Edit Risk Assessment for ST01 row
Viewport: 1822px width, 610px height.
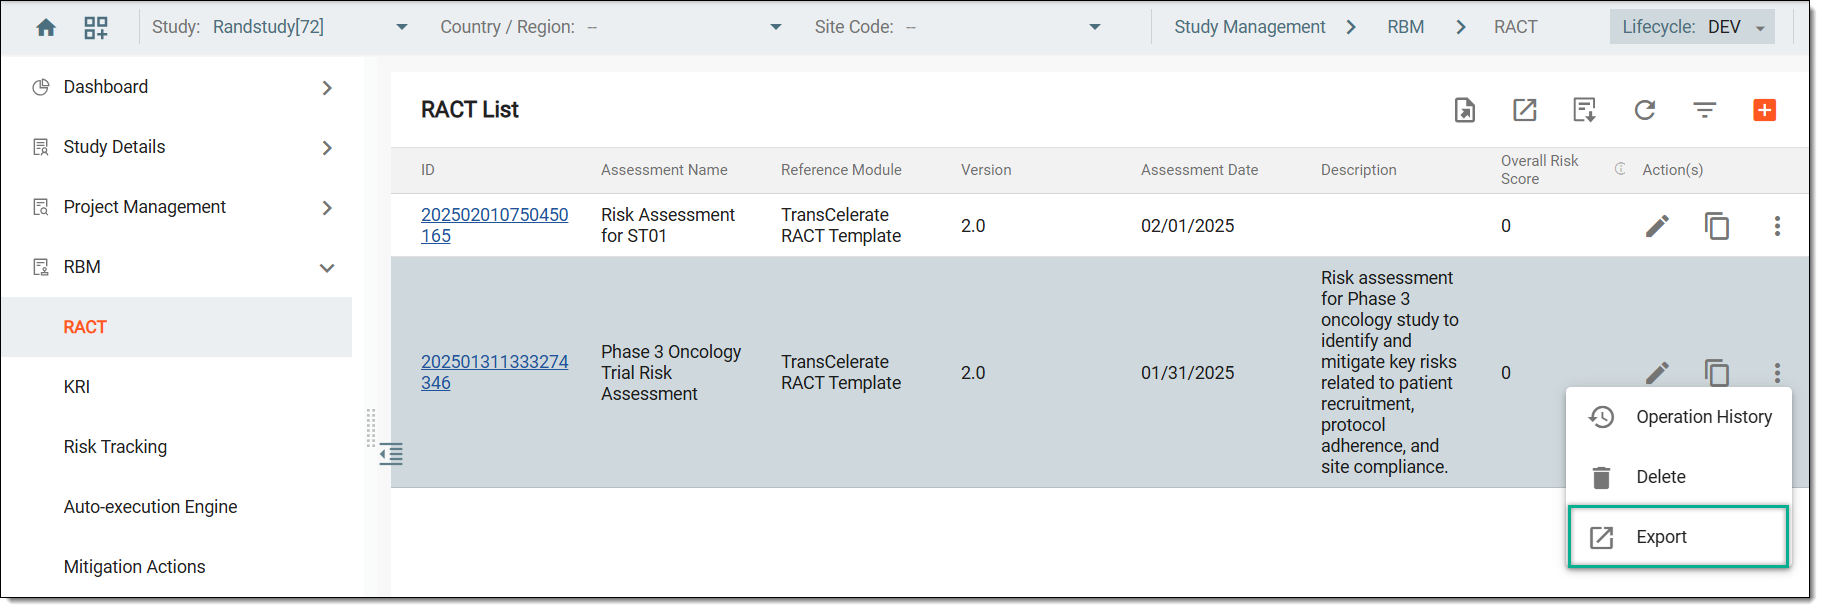click(1657, 226)
